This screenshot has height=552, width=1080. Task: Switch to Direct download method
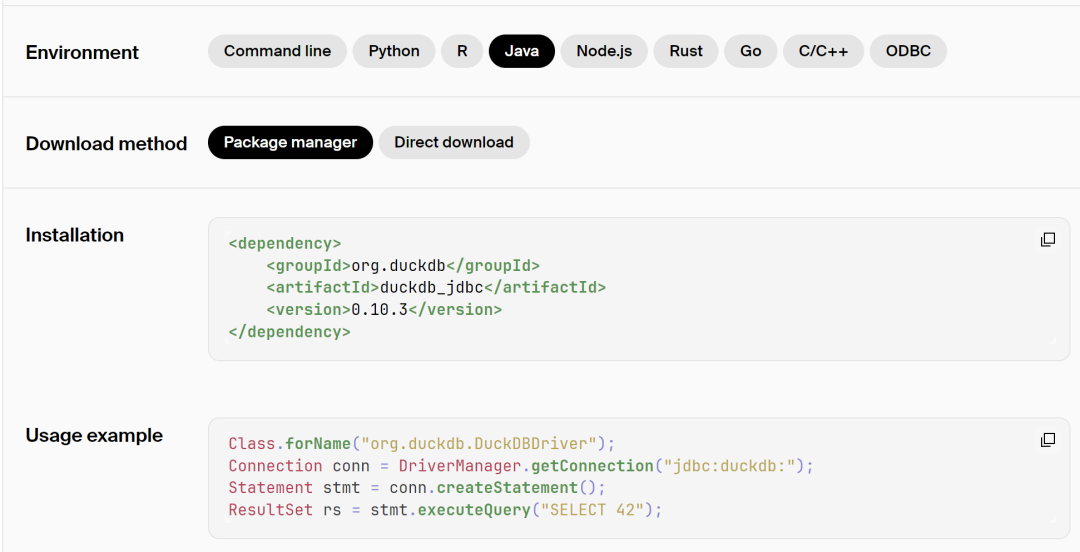point(454,143)
